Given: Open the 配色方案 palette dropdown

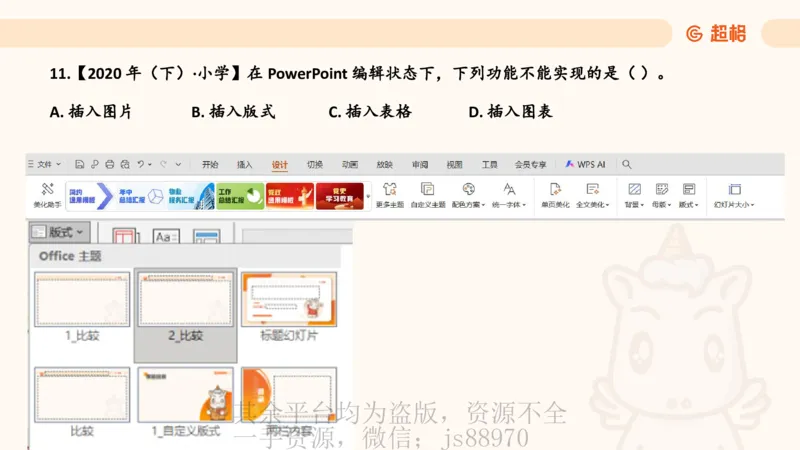Looking at the screenshot, I should pyautogui.click(x=468, y=195).
